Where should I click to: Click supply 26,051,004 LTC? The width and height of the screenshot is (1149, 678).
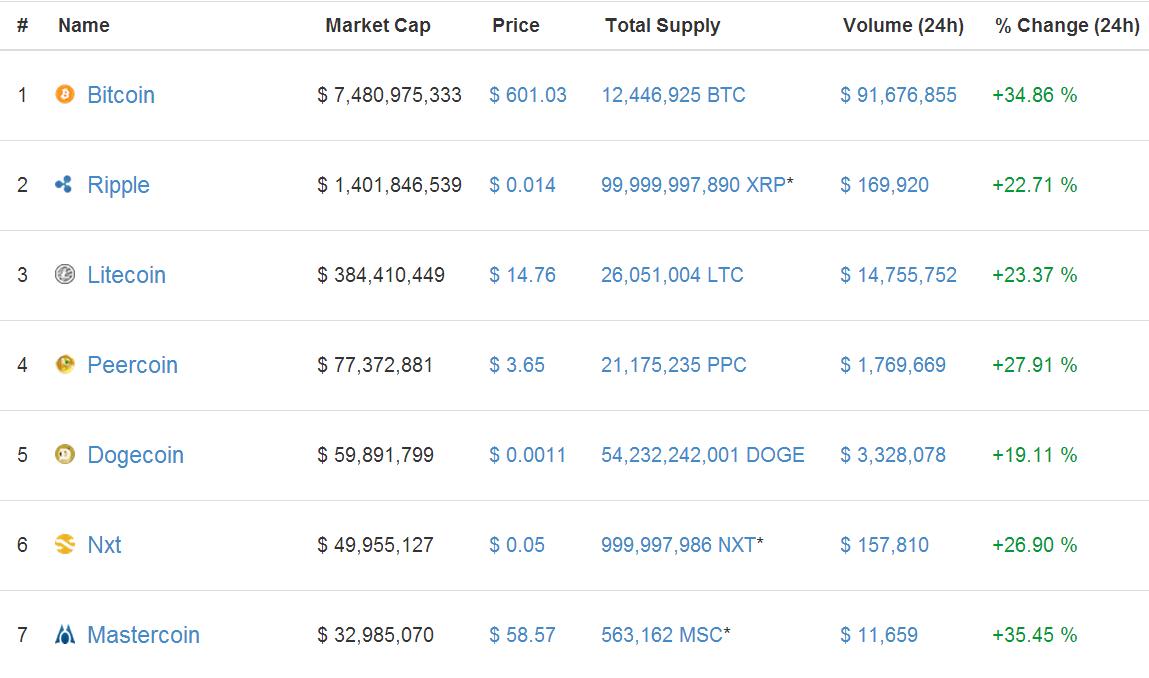672,275
